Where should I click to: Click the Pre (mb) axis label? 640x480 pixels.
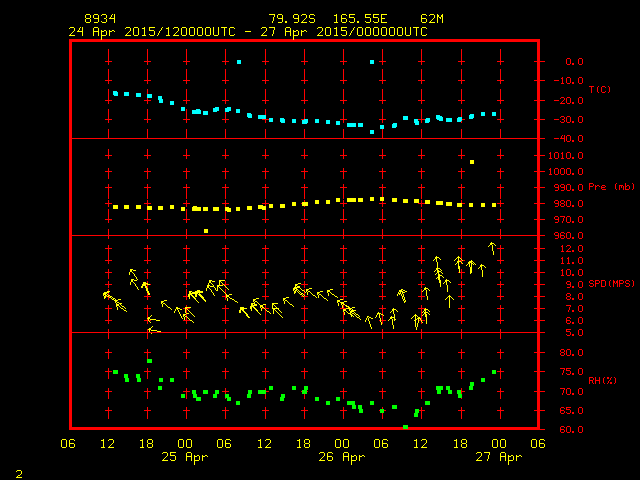(x=611, y=187)
